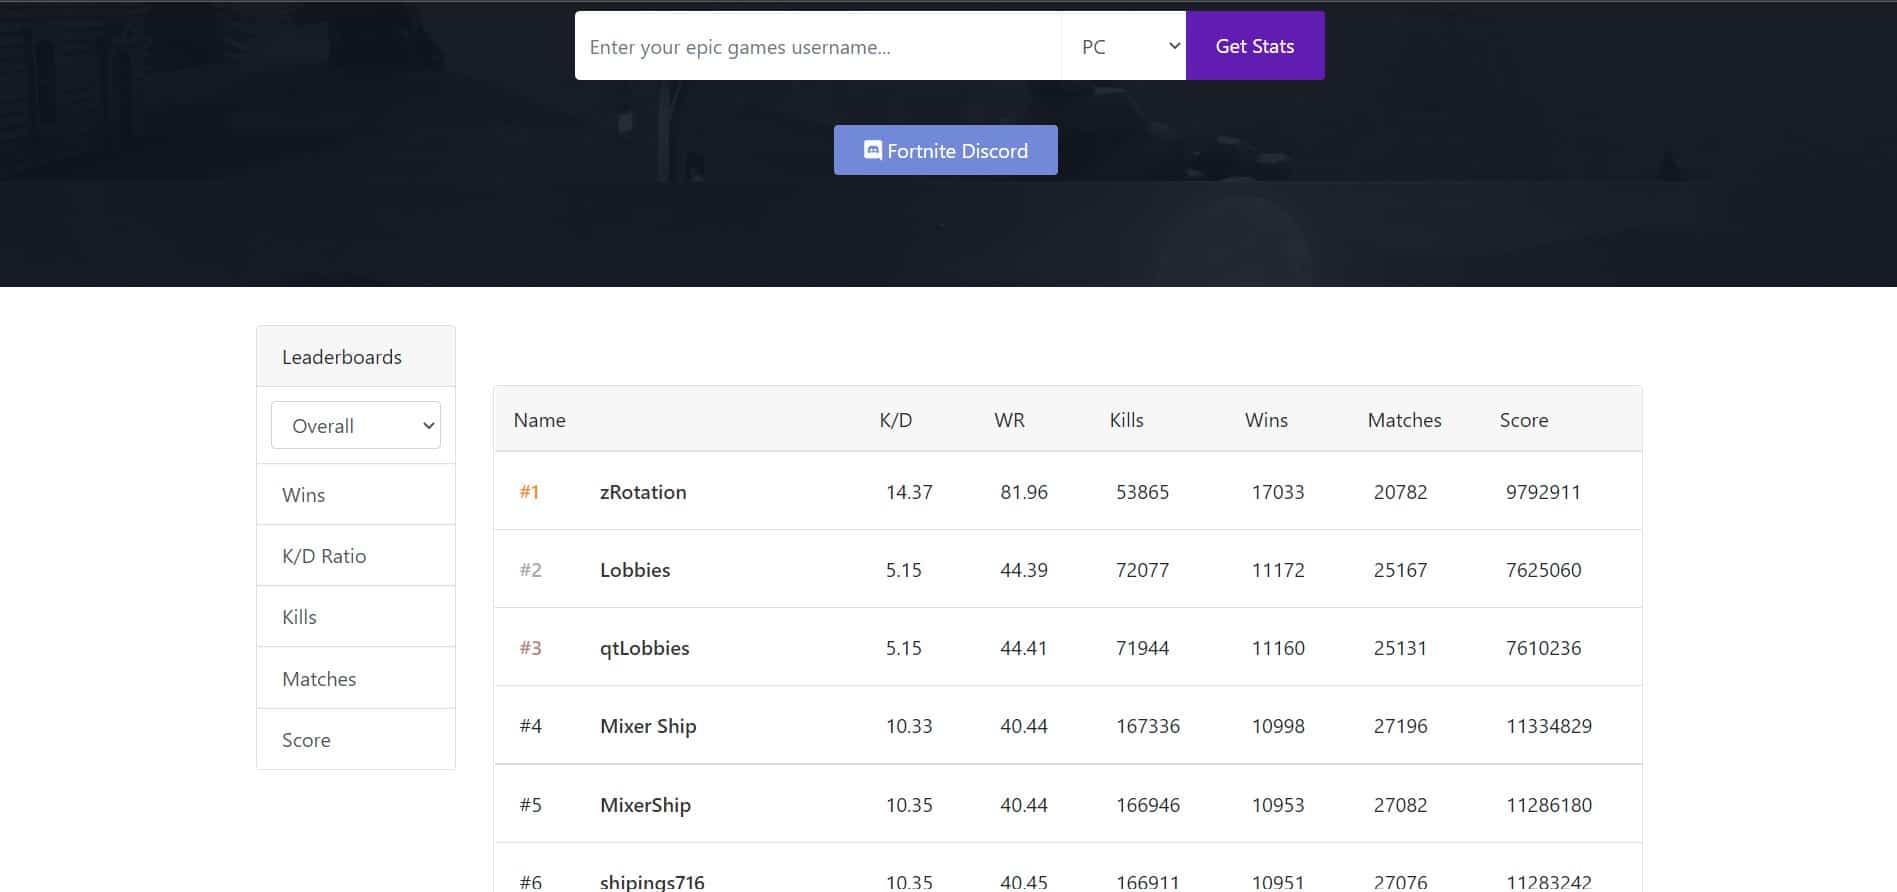Screen dimensions: 1897x892
Task: Open player shipings716's profile
Action: [x=652, y=881]
